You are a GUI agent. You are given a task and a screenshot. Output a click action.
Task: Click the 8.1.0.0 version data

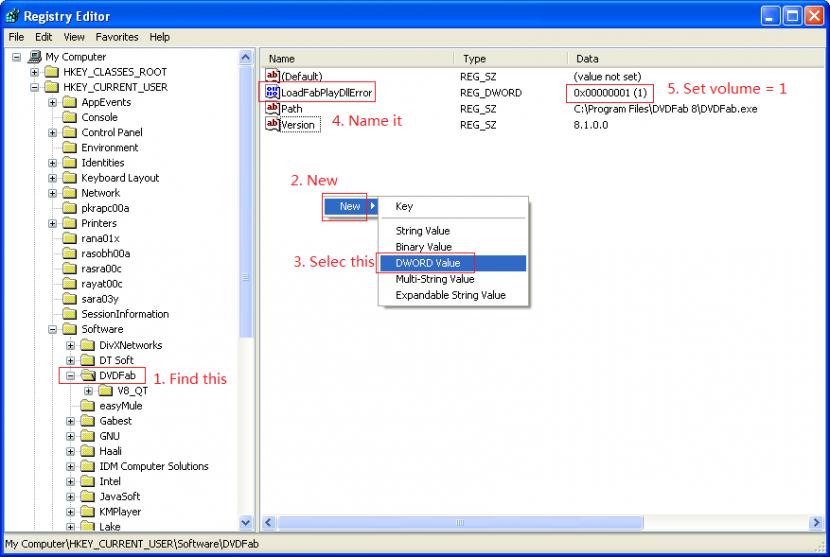point(591,125)
